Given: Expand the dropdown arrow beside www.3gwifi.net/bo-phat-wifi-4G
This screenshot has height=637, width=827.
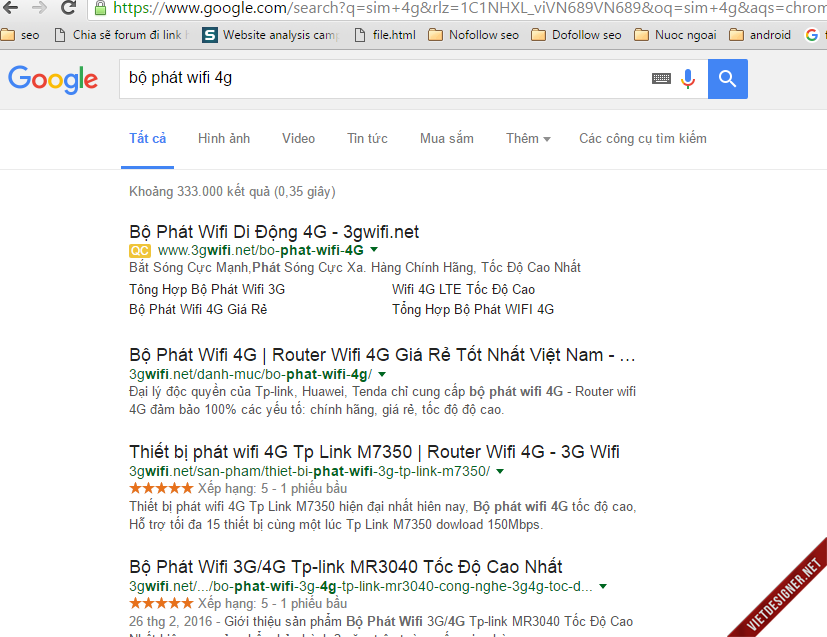Looking at the screenshot, I should point(374,249).
